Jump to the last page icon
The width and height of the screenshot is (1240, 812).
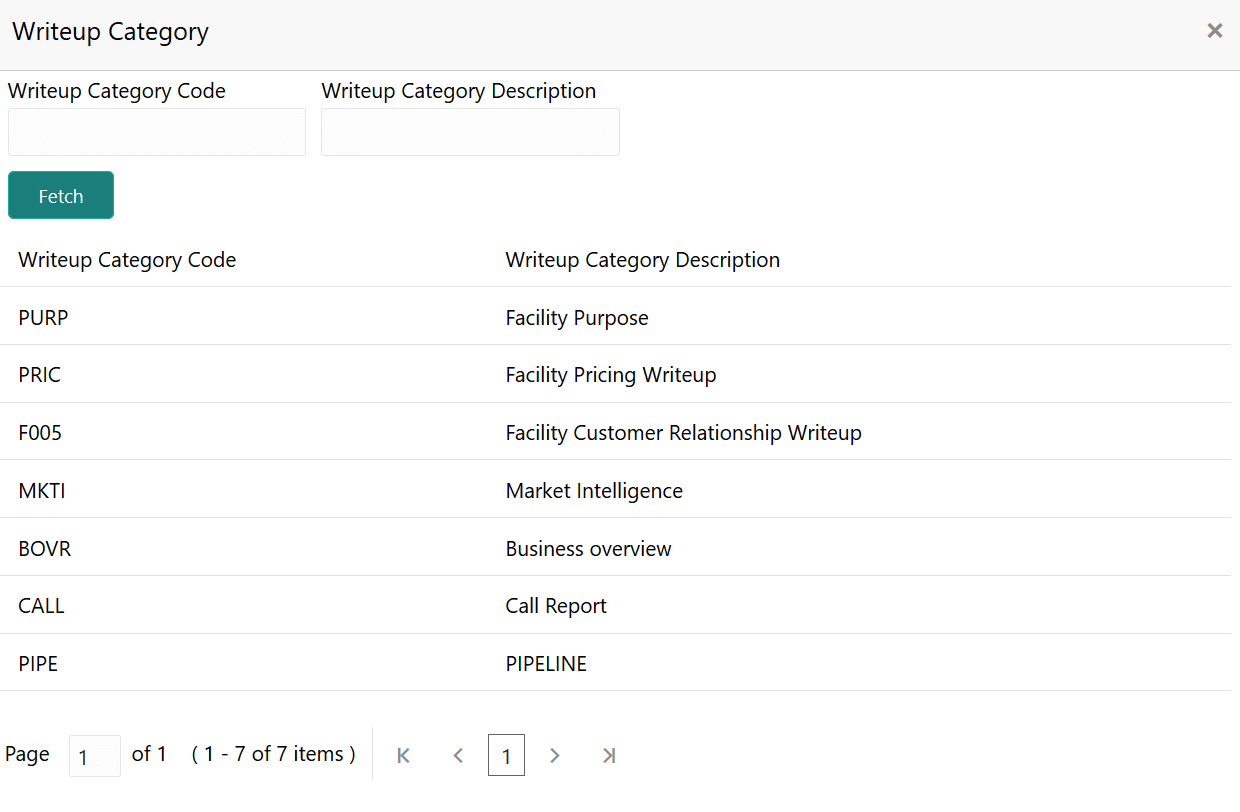609,755
